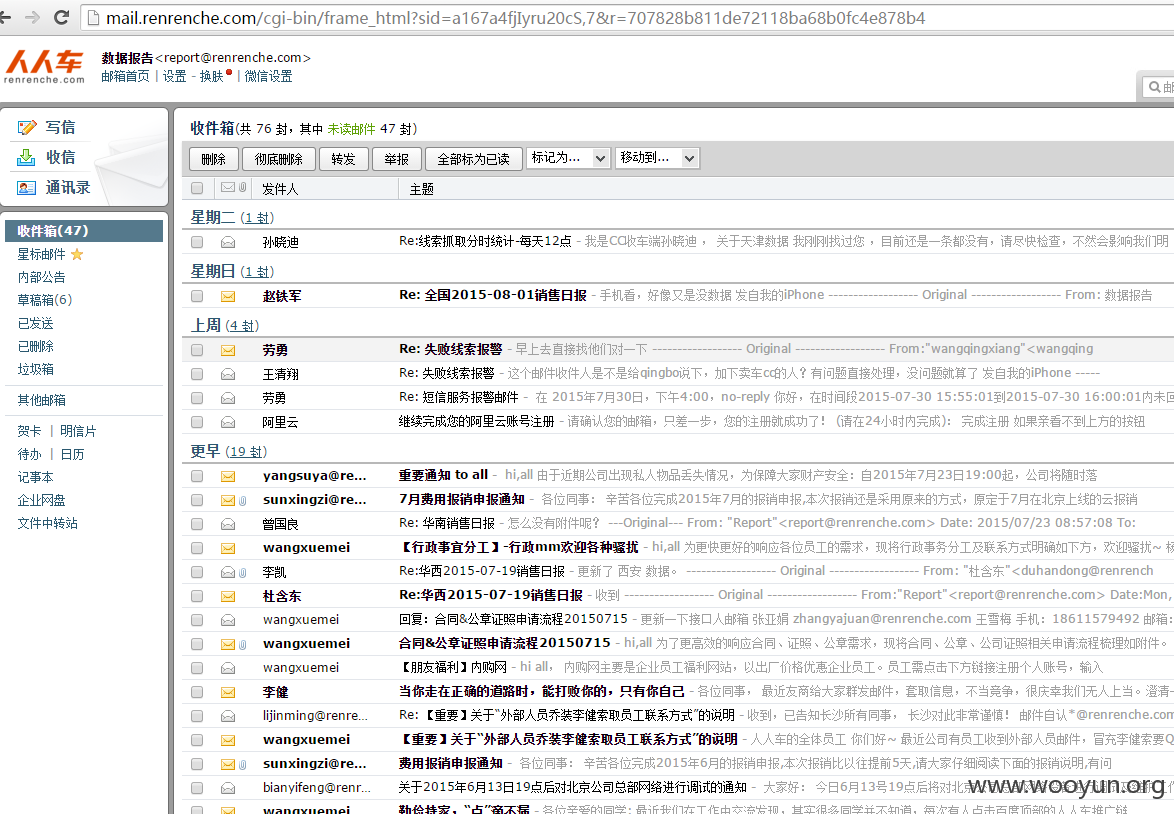The width and height of the screenshot is (1174, 814).
Task: Click unread envelope icon for 赵铁军
Action: 228,297
